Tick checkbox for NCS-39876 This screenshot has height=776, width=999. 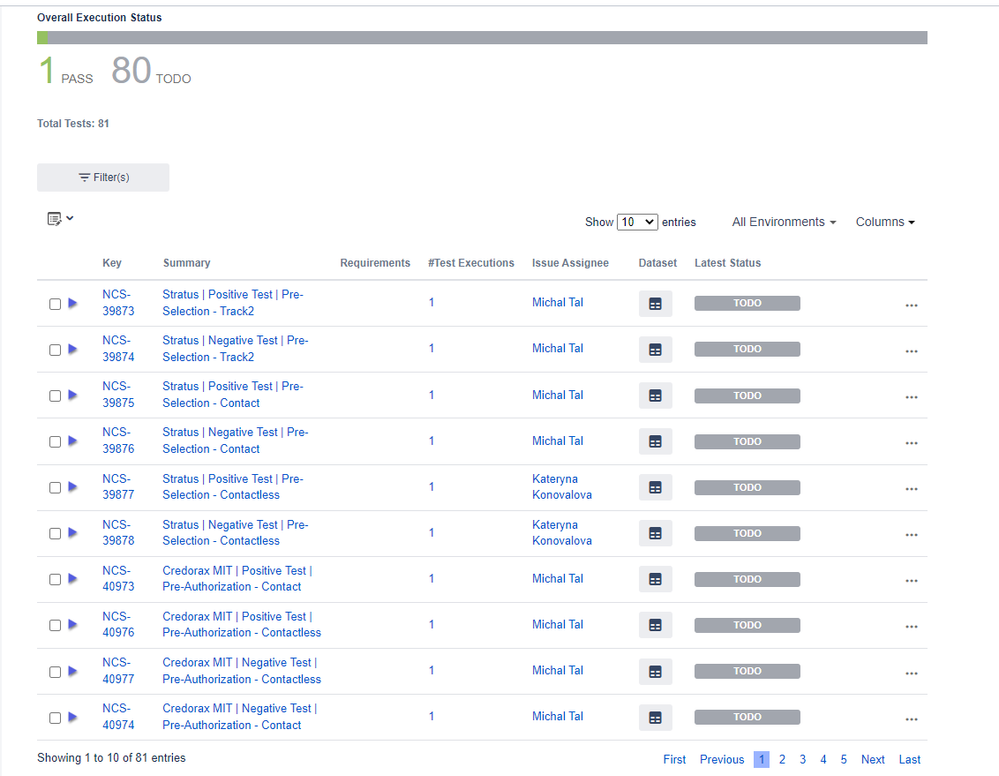[55, 442]
